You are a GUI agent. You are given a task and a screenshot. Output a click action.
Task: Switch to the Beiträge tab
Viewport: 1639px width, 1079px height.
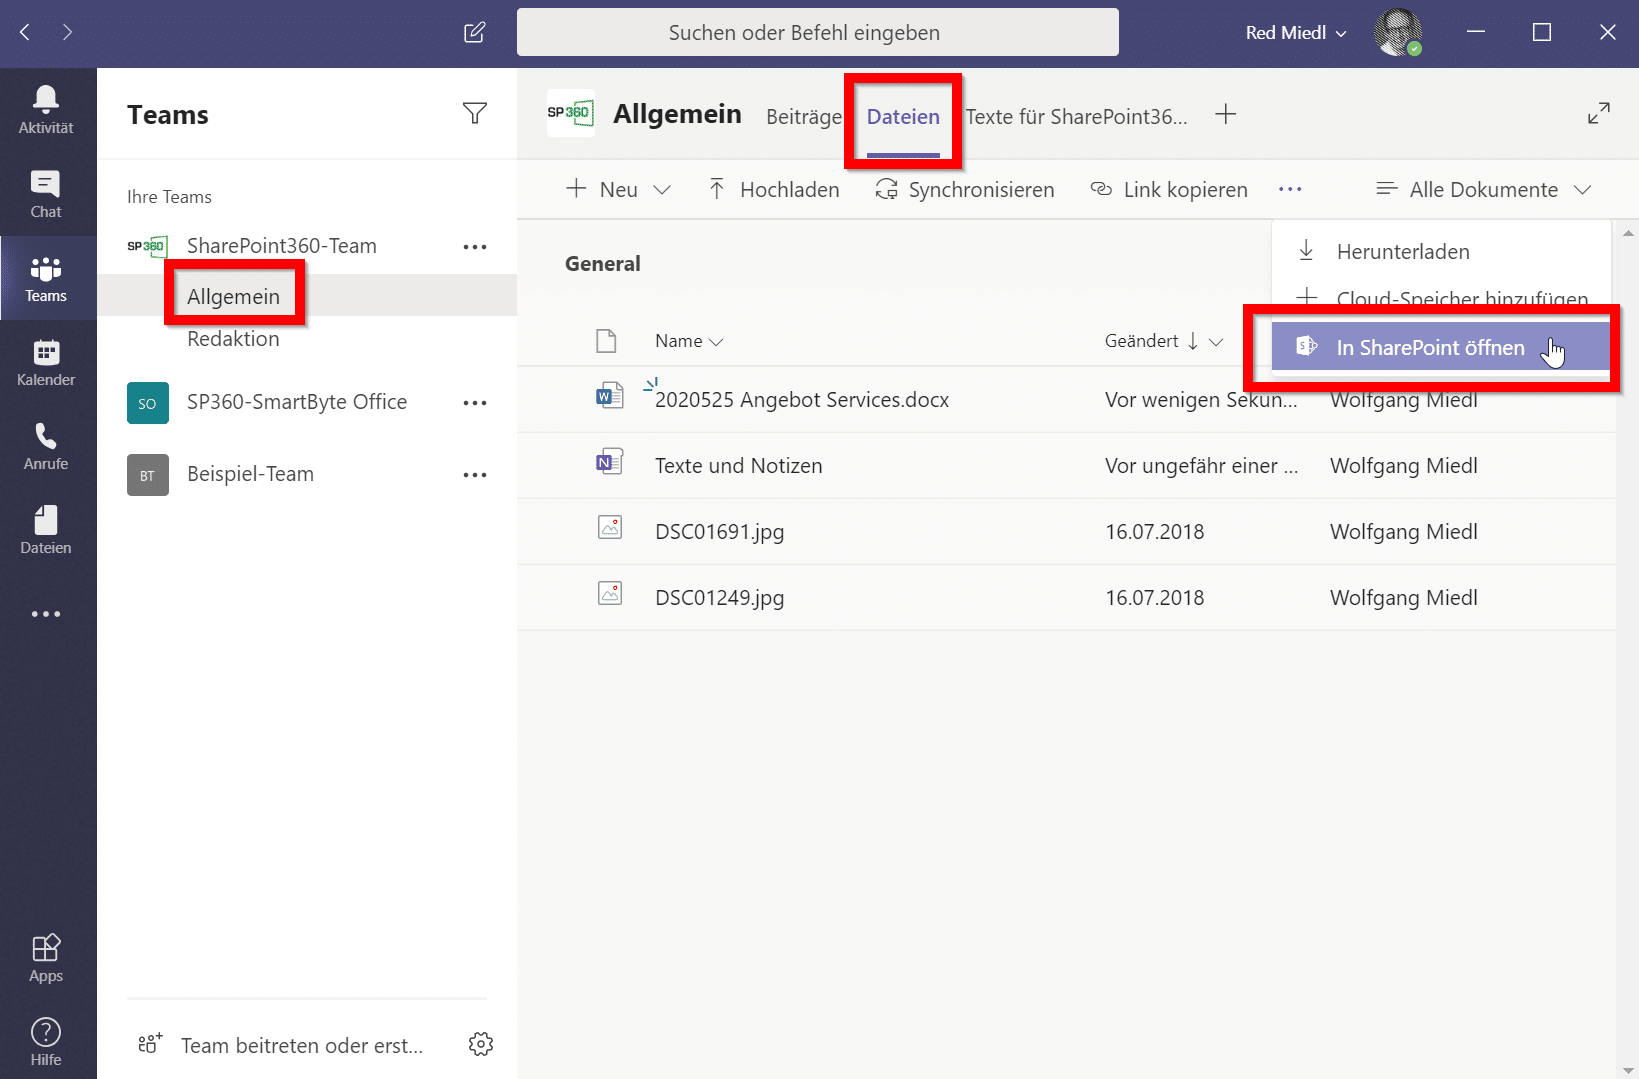point(804,116)
